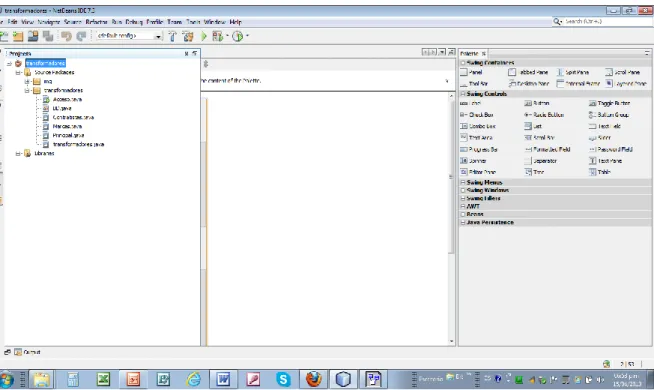Run the project with the green arrow
Viewport: 654px width, 390px height.
[x=204, y=37]
